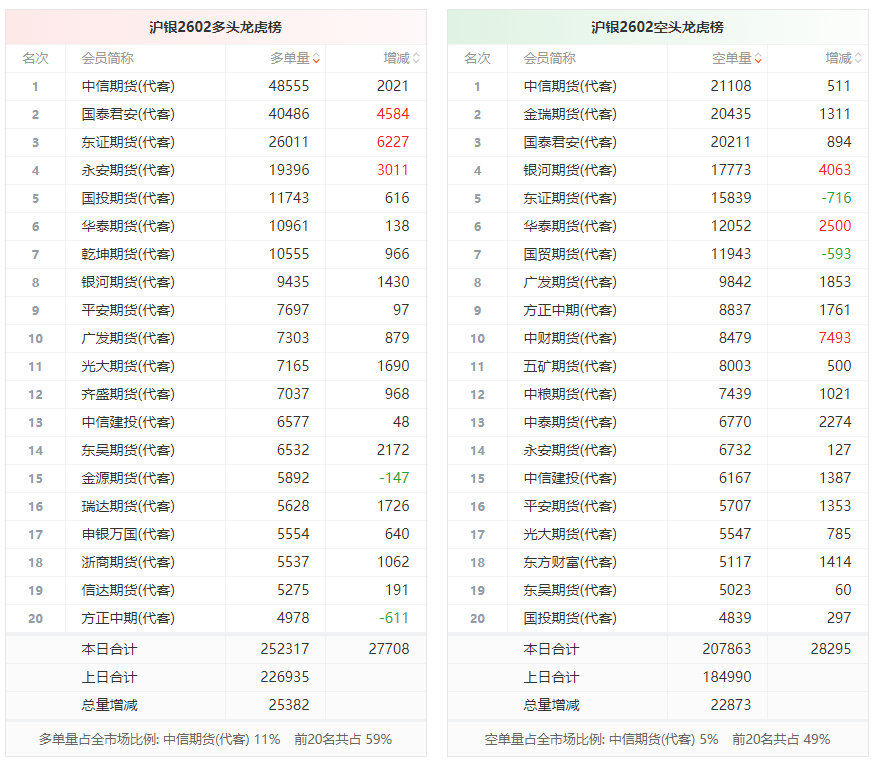
Task: Click short 总量增减 value 22873
Action: point(731,704)
